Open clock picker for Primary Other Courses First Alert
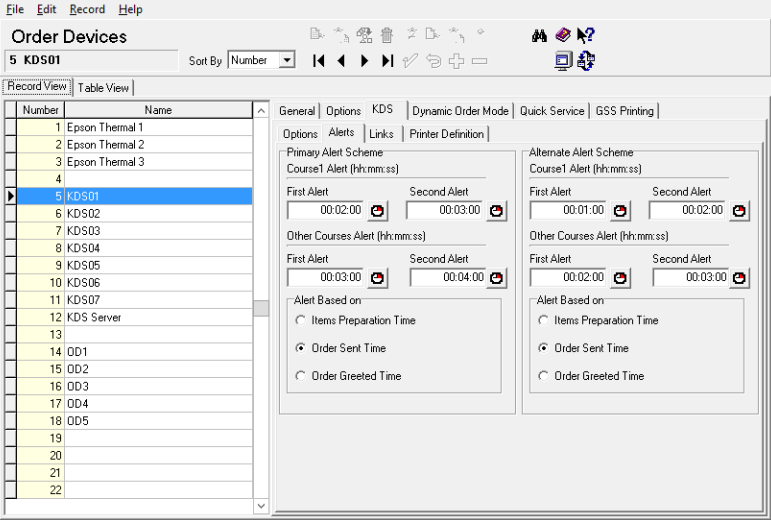The image size is (771, 520). (378, 278)
